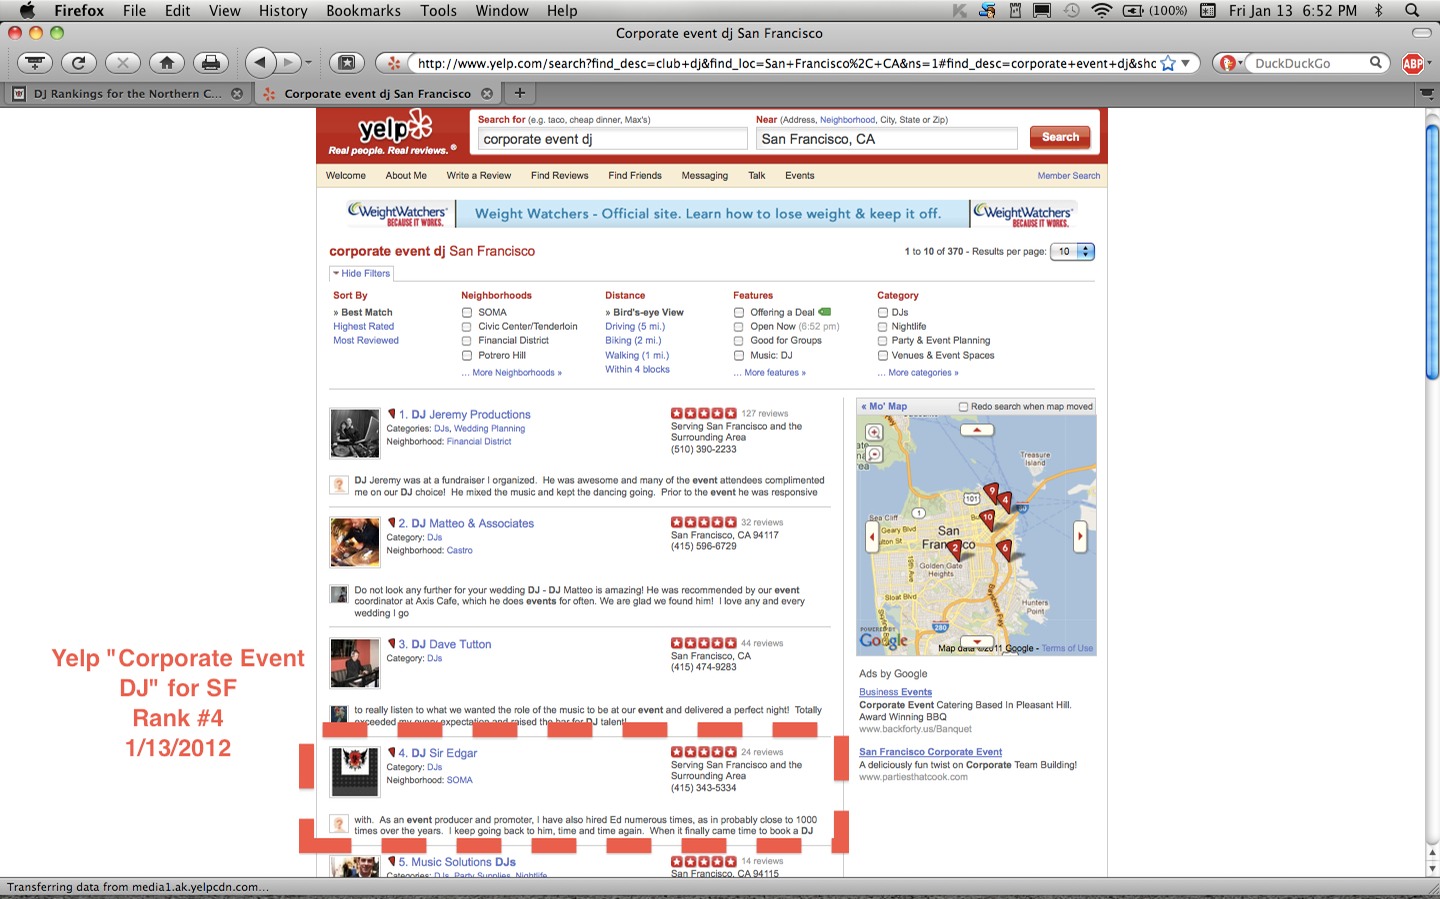The width and height of the screenshot is (1440, 899).
Task: Go to the browser home page
Action: click(167, 63)
